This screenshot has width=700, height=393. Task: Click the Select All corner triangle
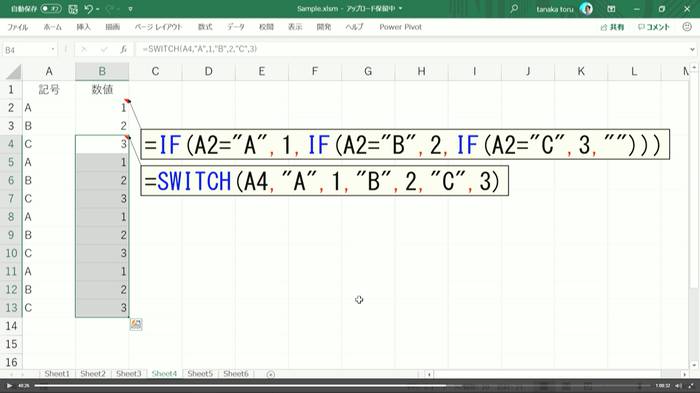14,72
